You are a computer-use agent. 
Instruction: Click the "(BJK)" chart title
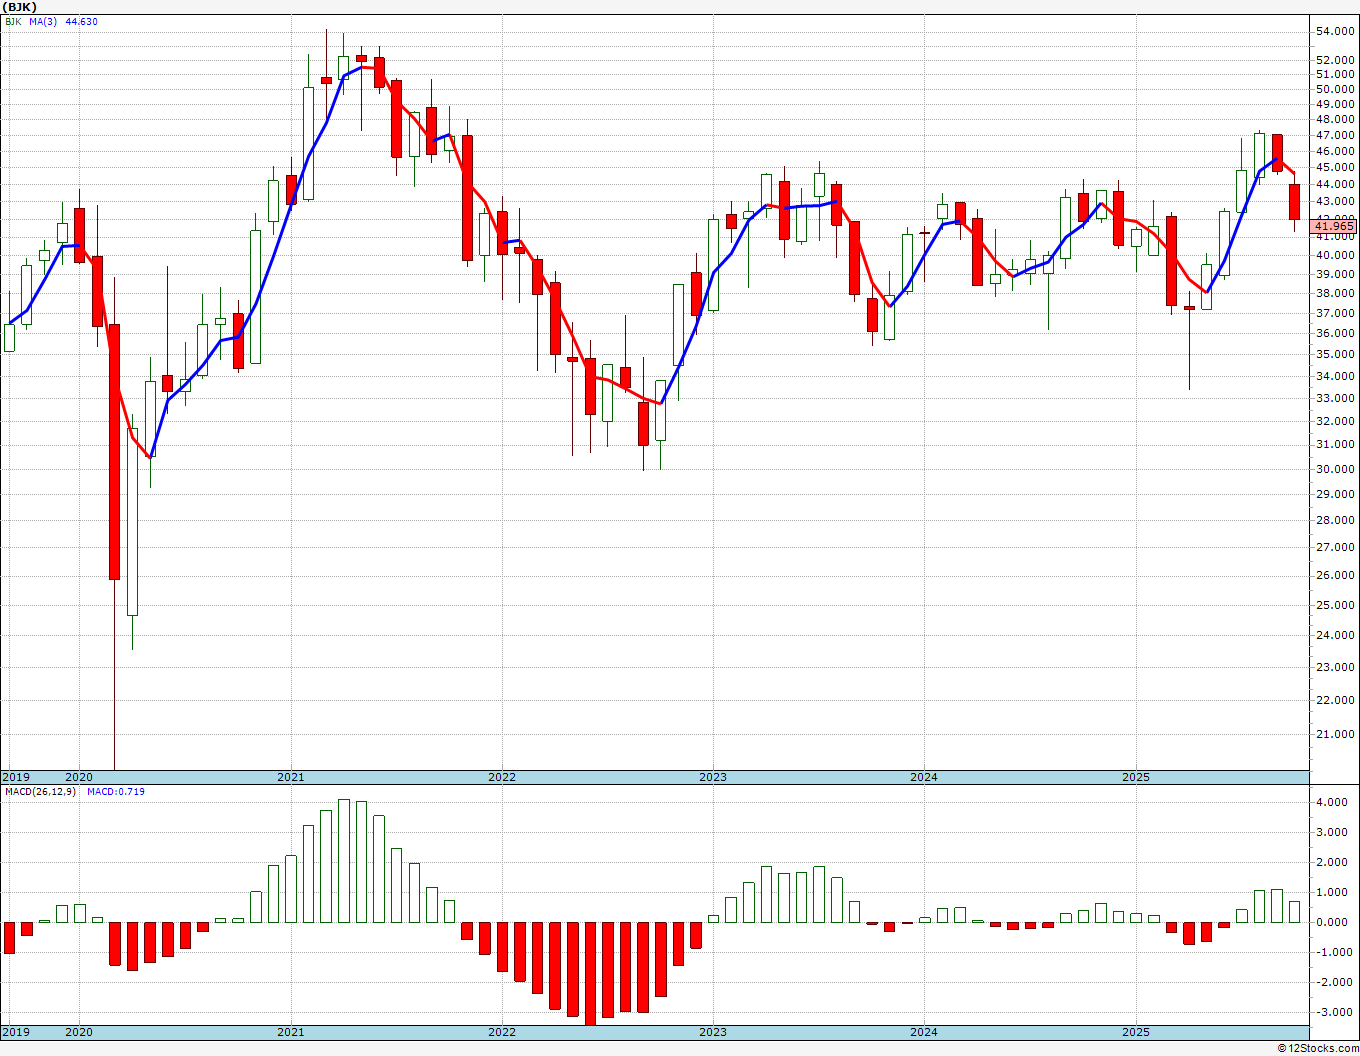point(18,7)
